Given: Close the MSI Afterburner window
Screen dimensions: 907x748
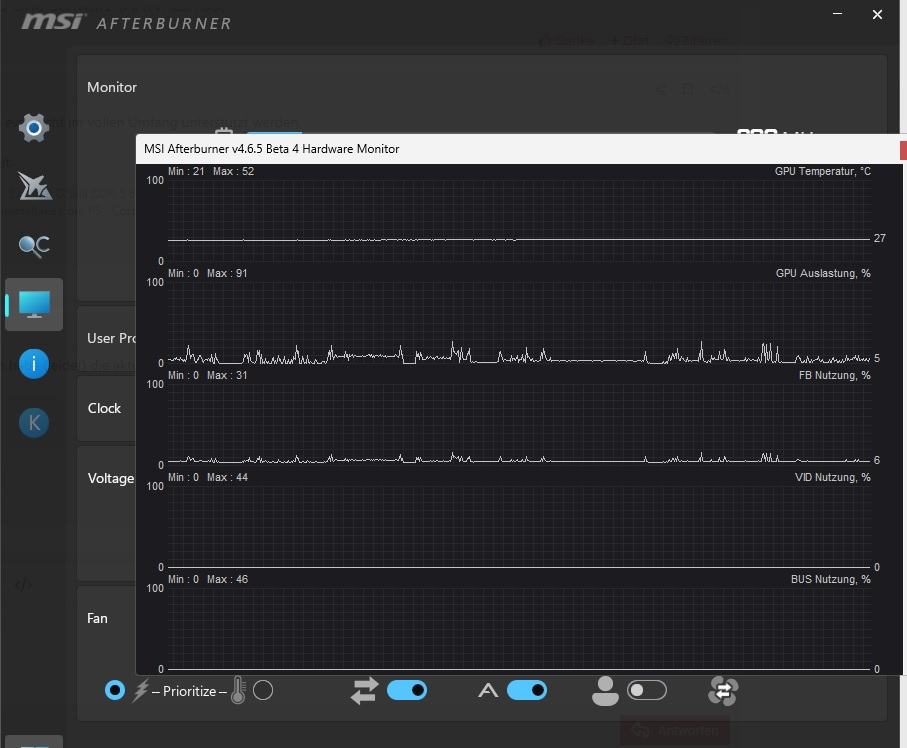Looking at the screenshot, I should [x=877, y=14].
